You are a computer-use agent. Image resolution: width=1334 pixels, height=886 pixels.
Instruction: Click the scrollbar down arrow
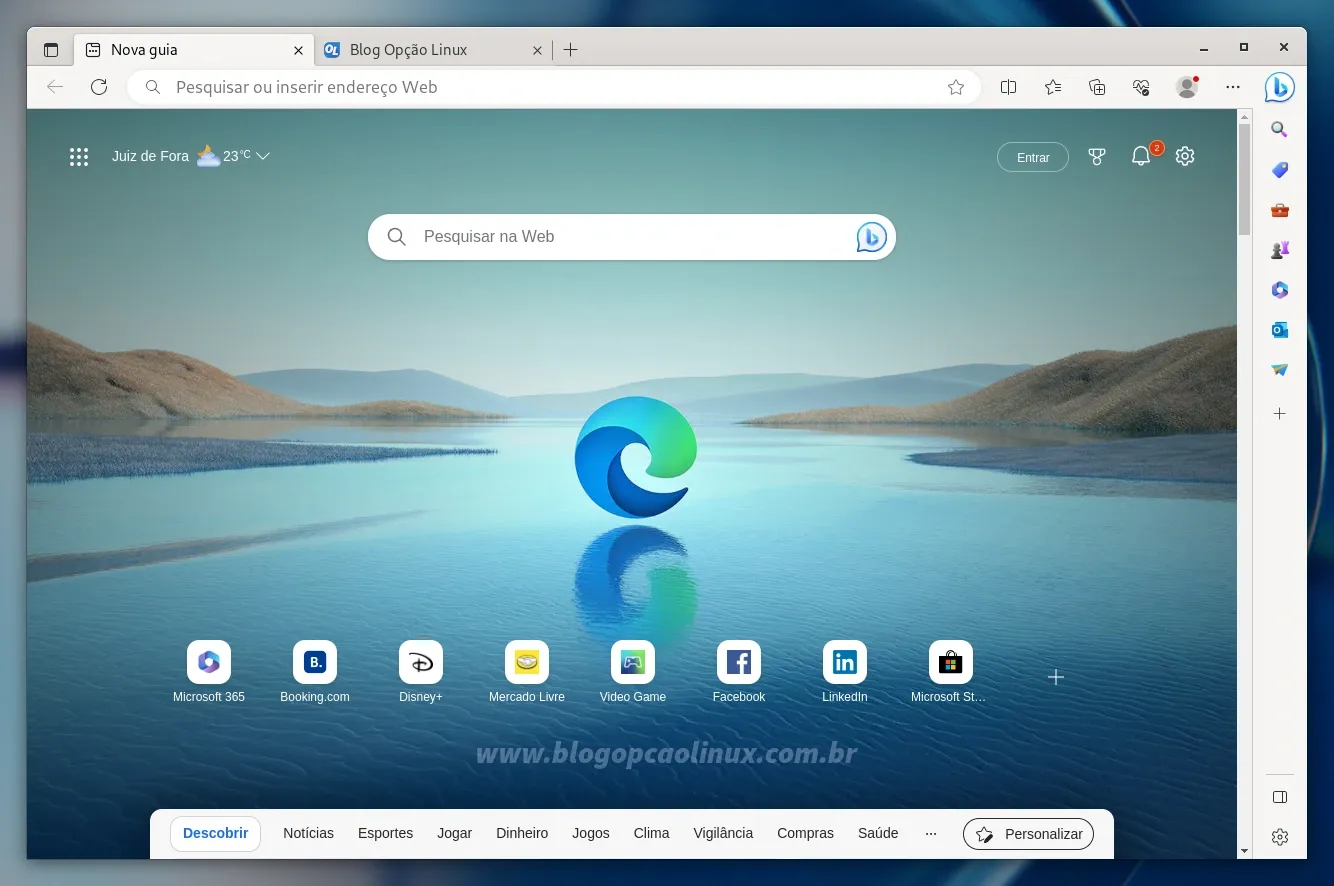(x=1244, y=851)
